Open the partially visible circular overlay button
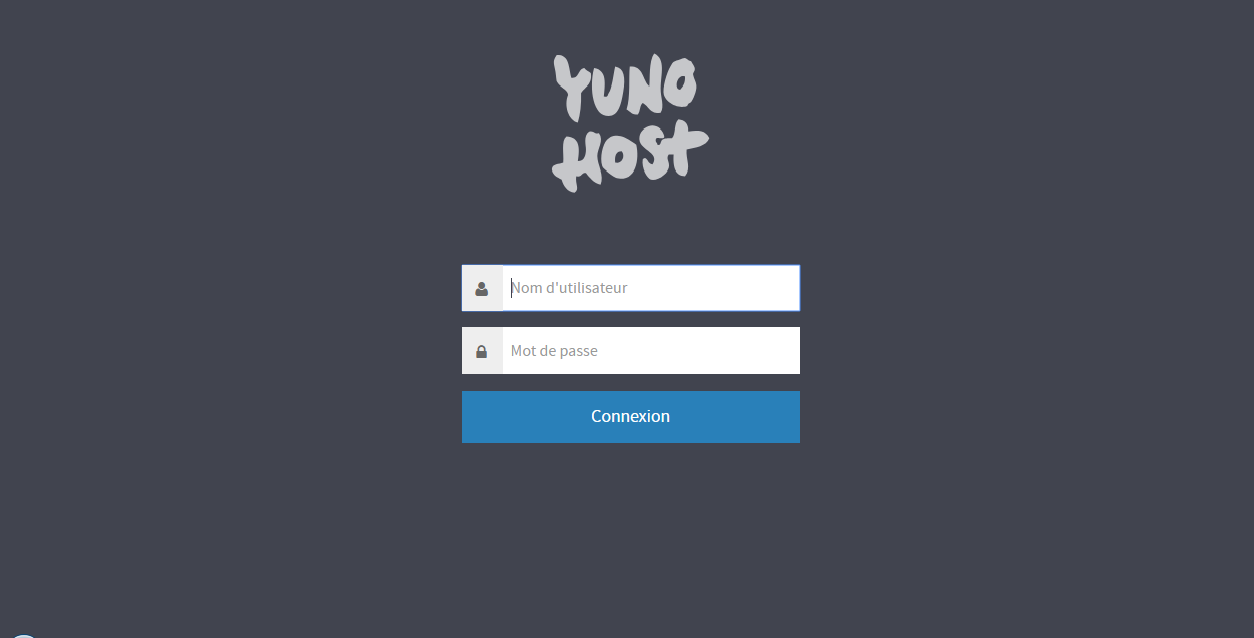The height and width of the screenshot is (638, 1254). 22,635
